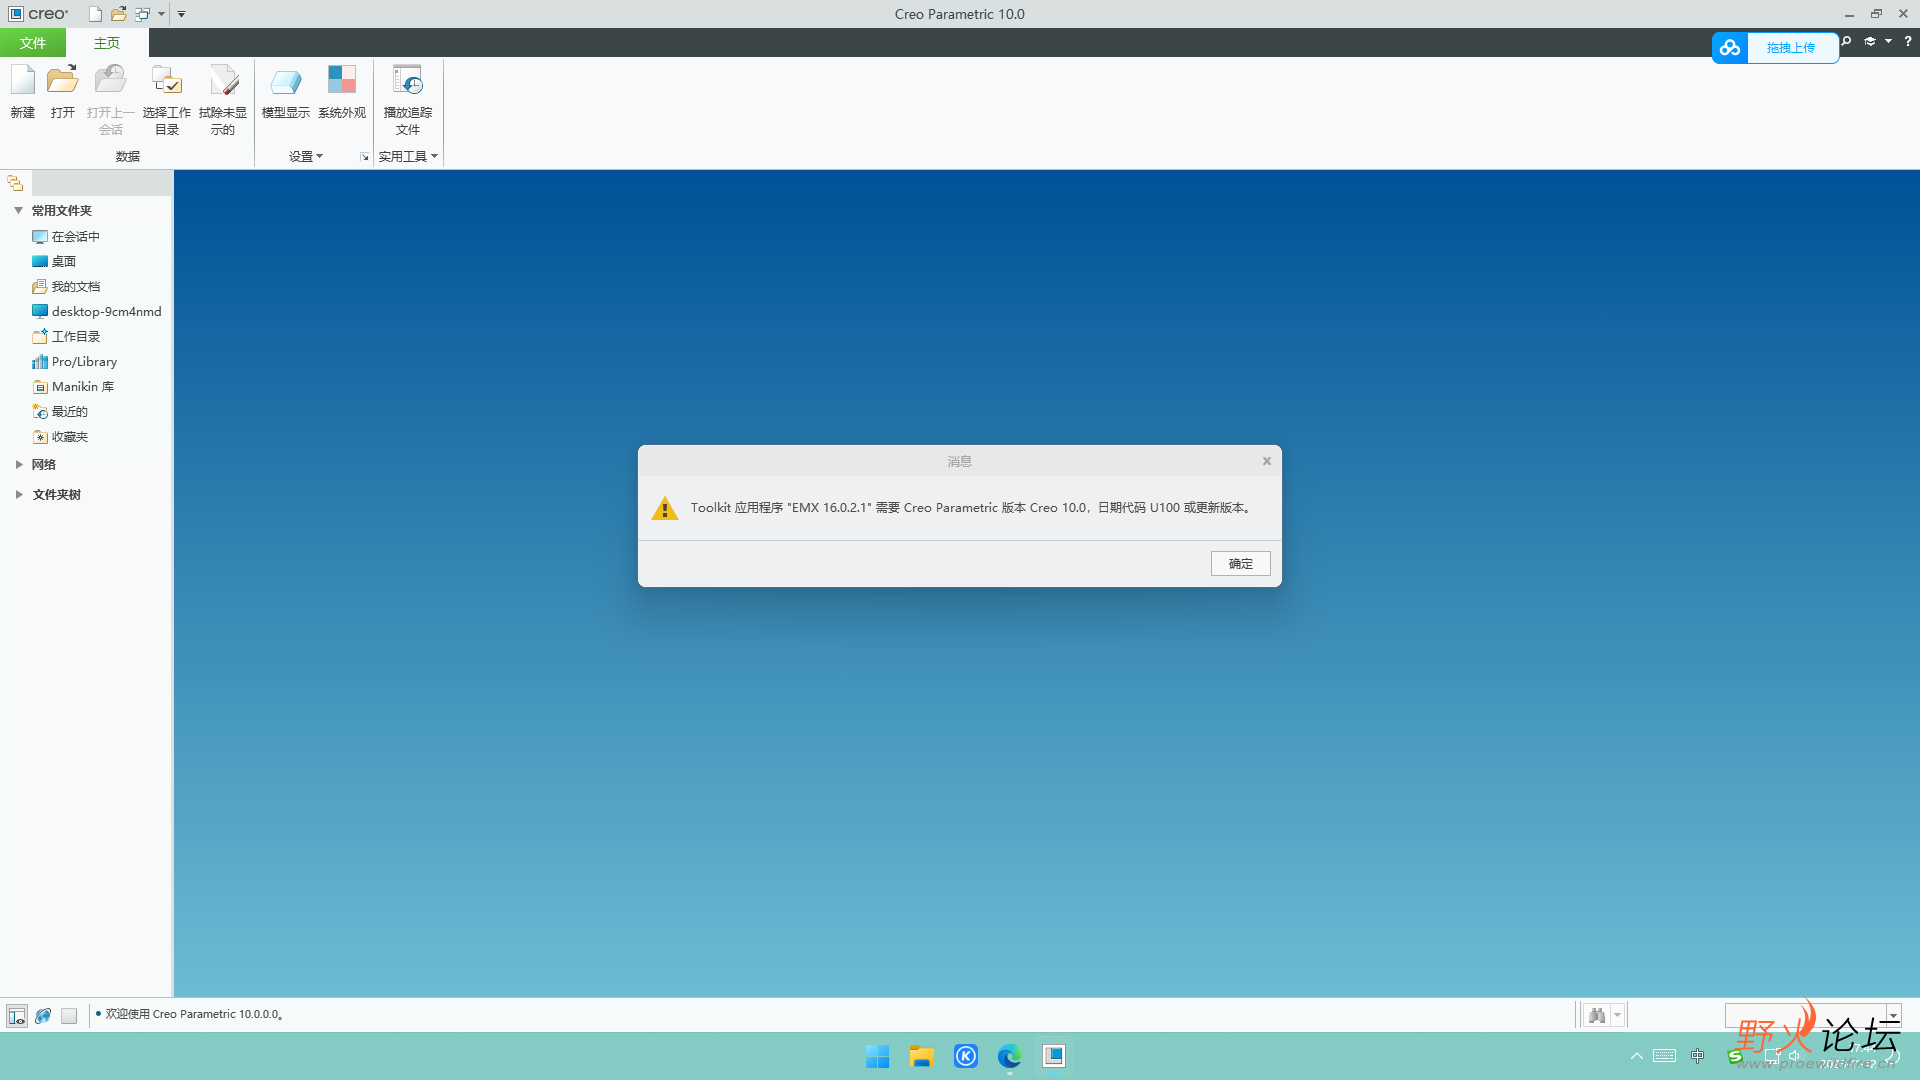The height and width of the screenshot is (1080, 1920).
Task: Switch to the 主页 ribbon tab
Action: (x=107, y=43)
